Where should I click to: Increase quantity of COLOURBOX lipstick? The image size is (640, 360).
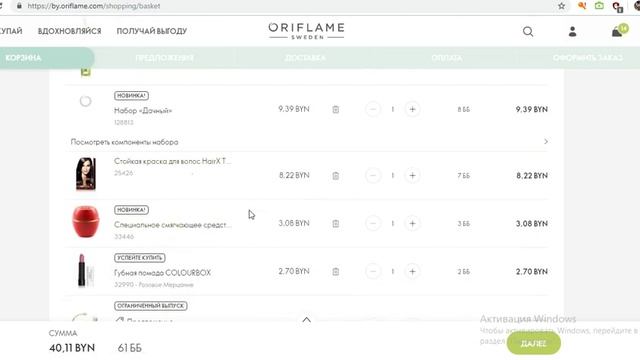pyautogui.click(x=412, y=271)
